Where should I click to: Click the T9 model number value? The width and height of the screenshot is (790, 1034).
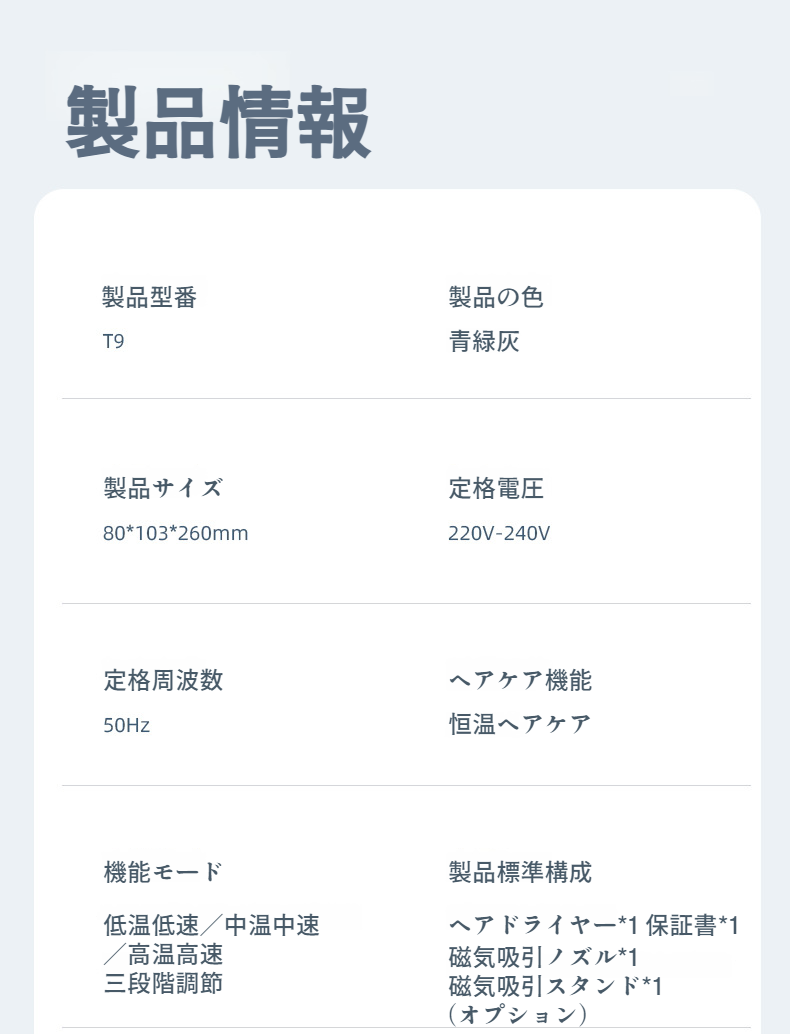113,342
